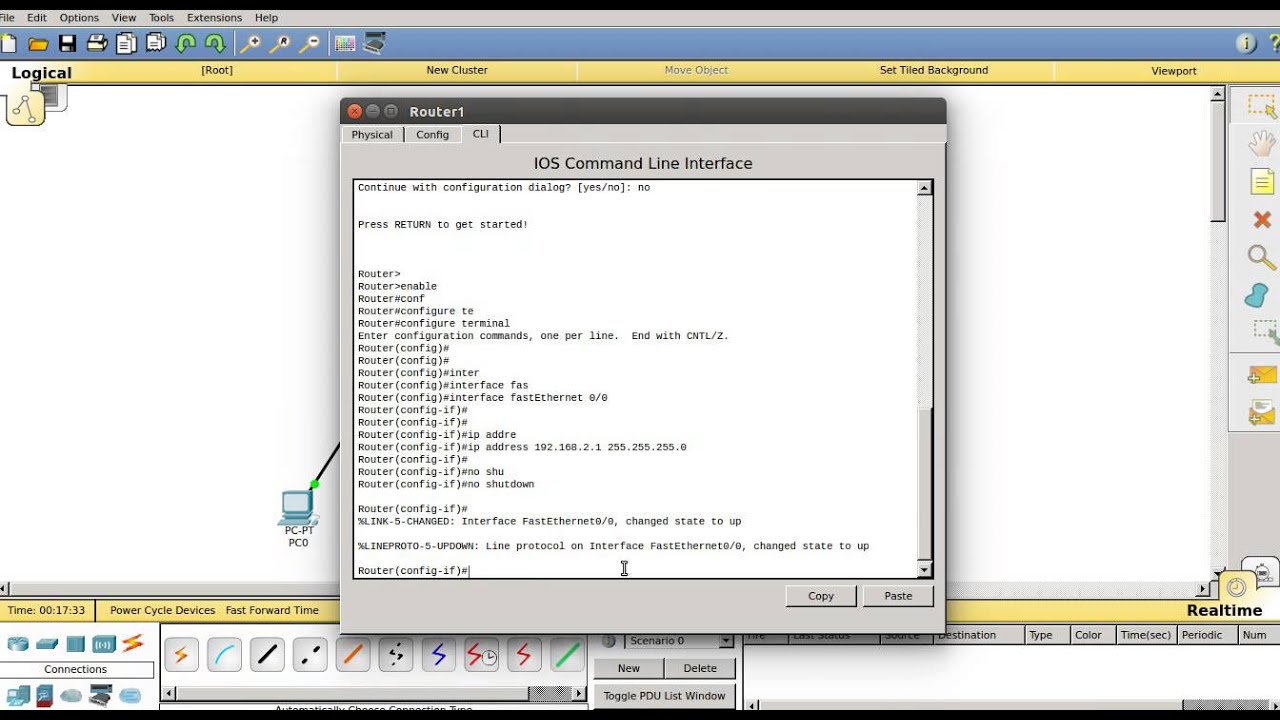Image resolution: width=1280 pixels, height=720 pixels.
Task: Select WAN Emulation cloud category
Action: tap(71, 695)
